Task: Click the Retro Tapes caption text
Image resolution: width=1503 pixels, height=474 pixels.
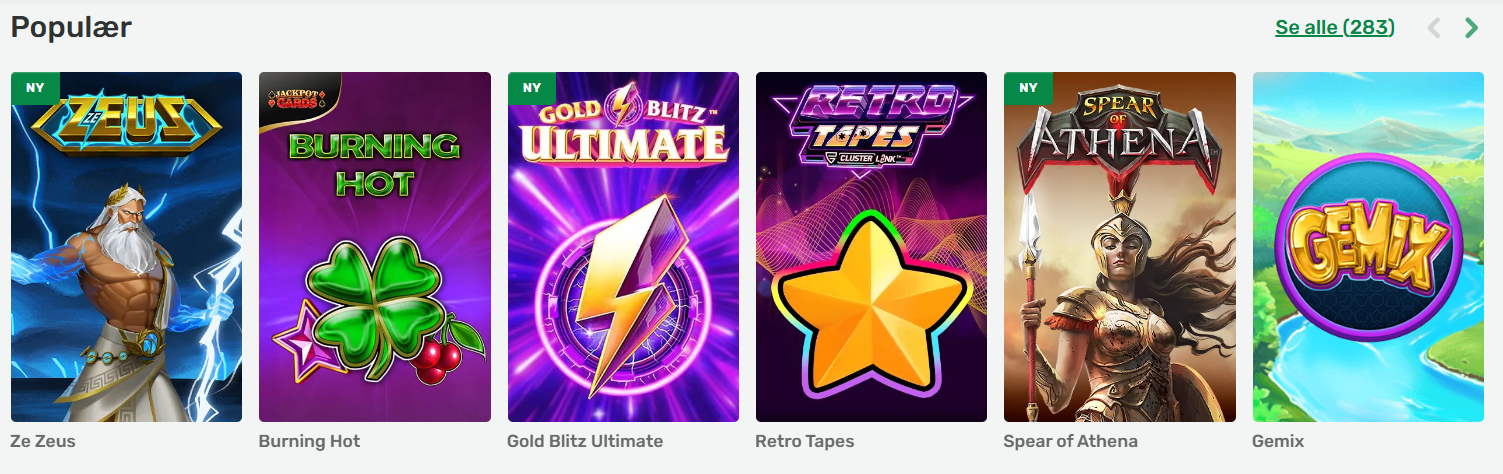Action: point(805,441)
